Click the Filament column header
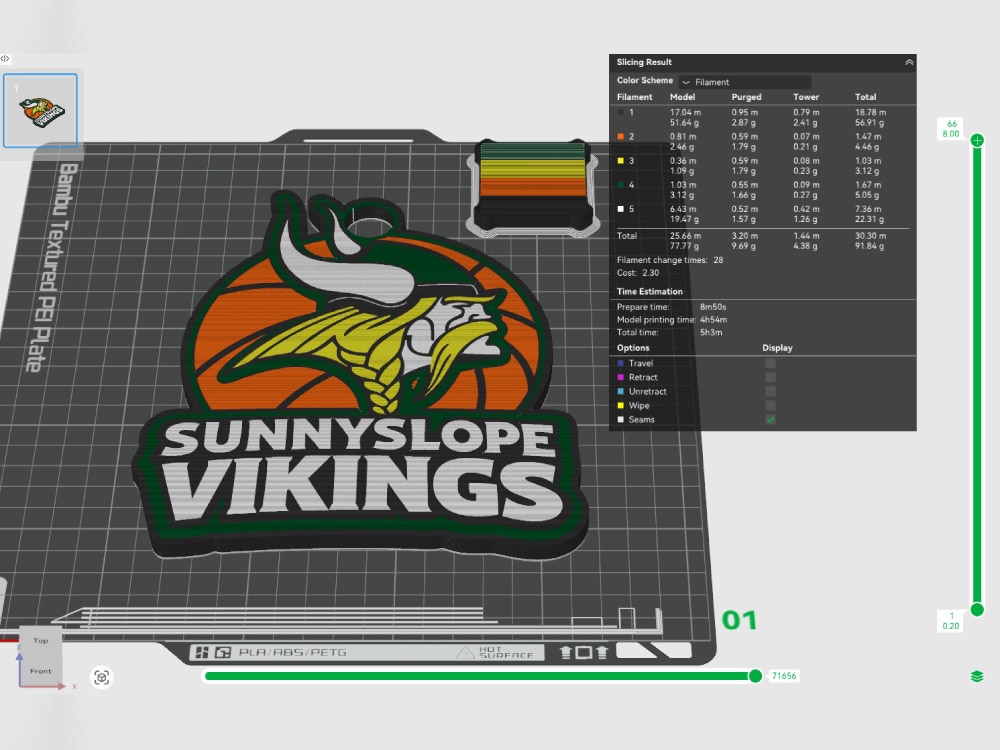This screenshot has width=1000, height=750. click(x=635, y=97)
